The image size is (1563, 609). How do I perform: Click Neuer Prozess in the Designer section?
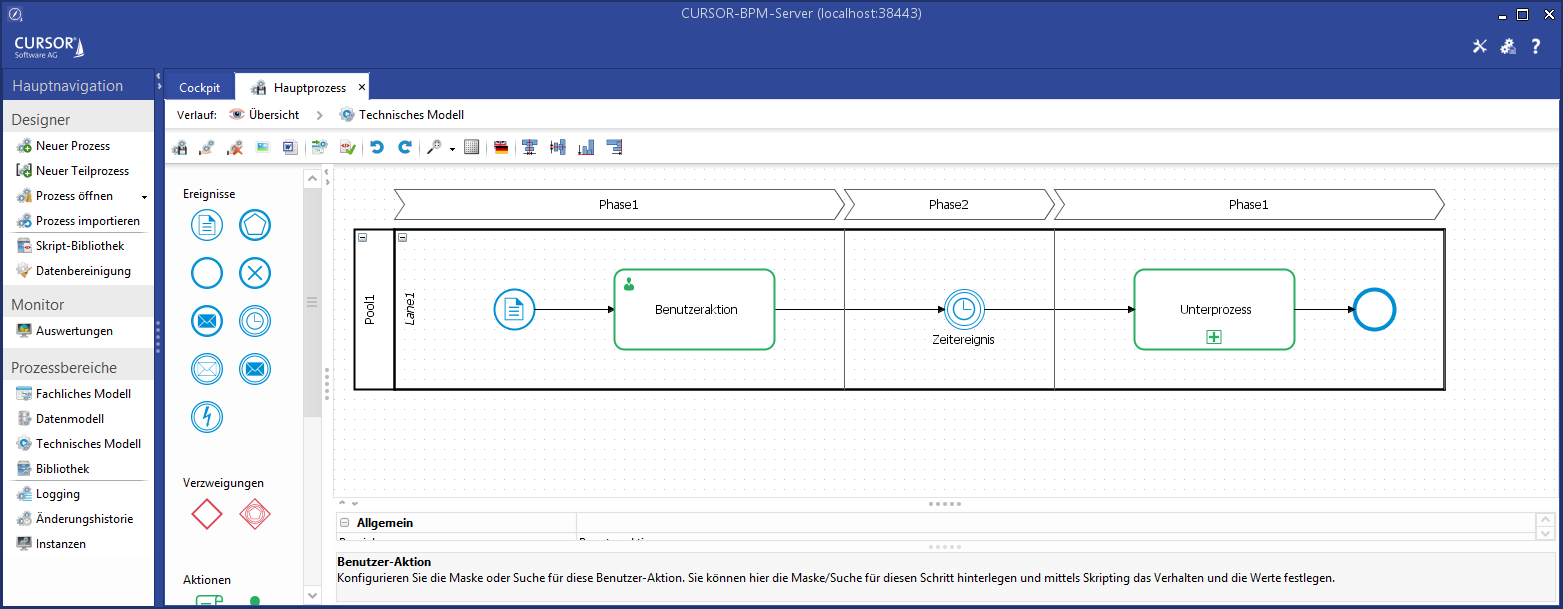[72, 146]
